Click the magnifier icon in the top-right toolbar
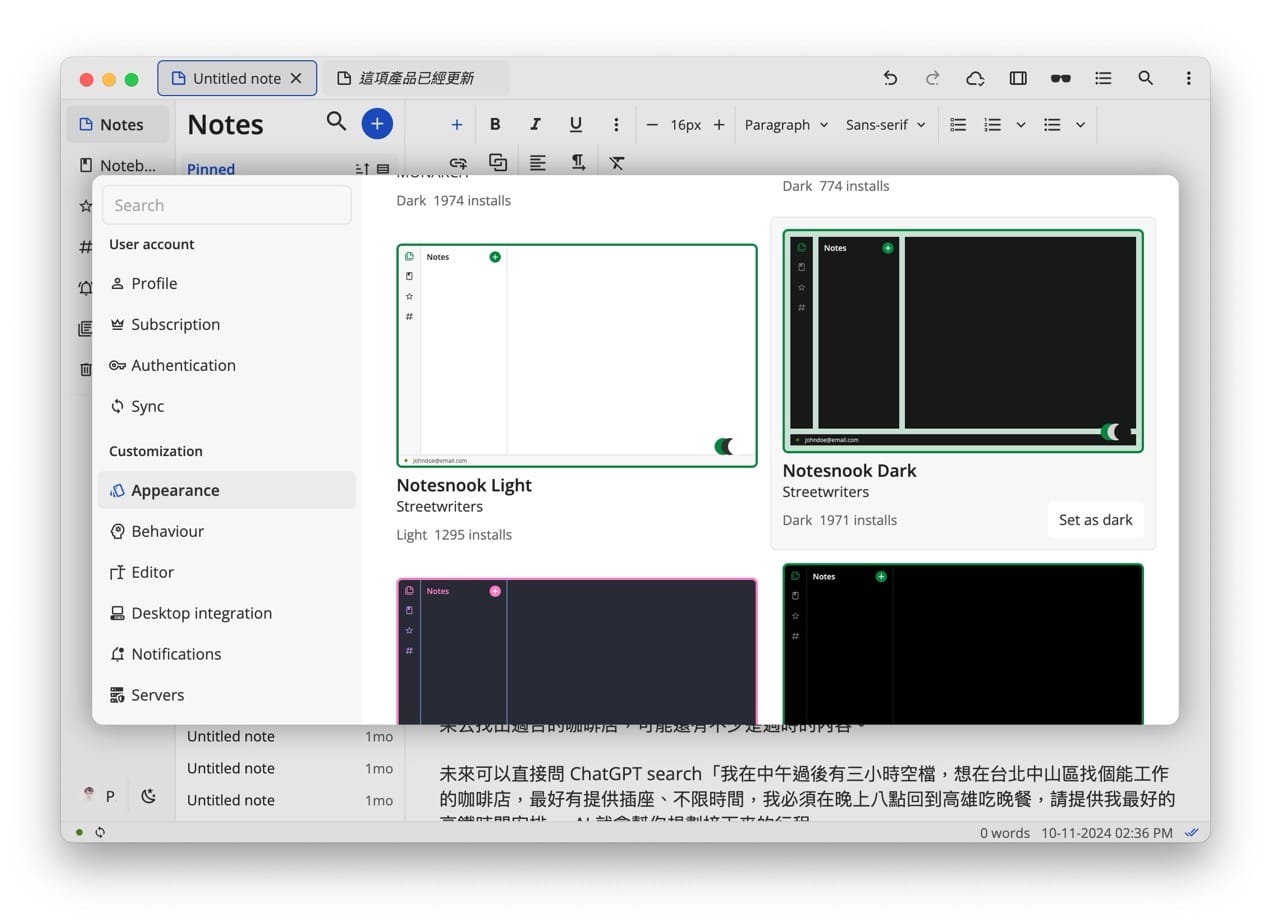 coord(1146,78)
